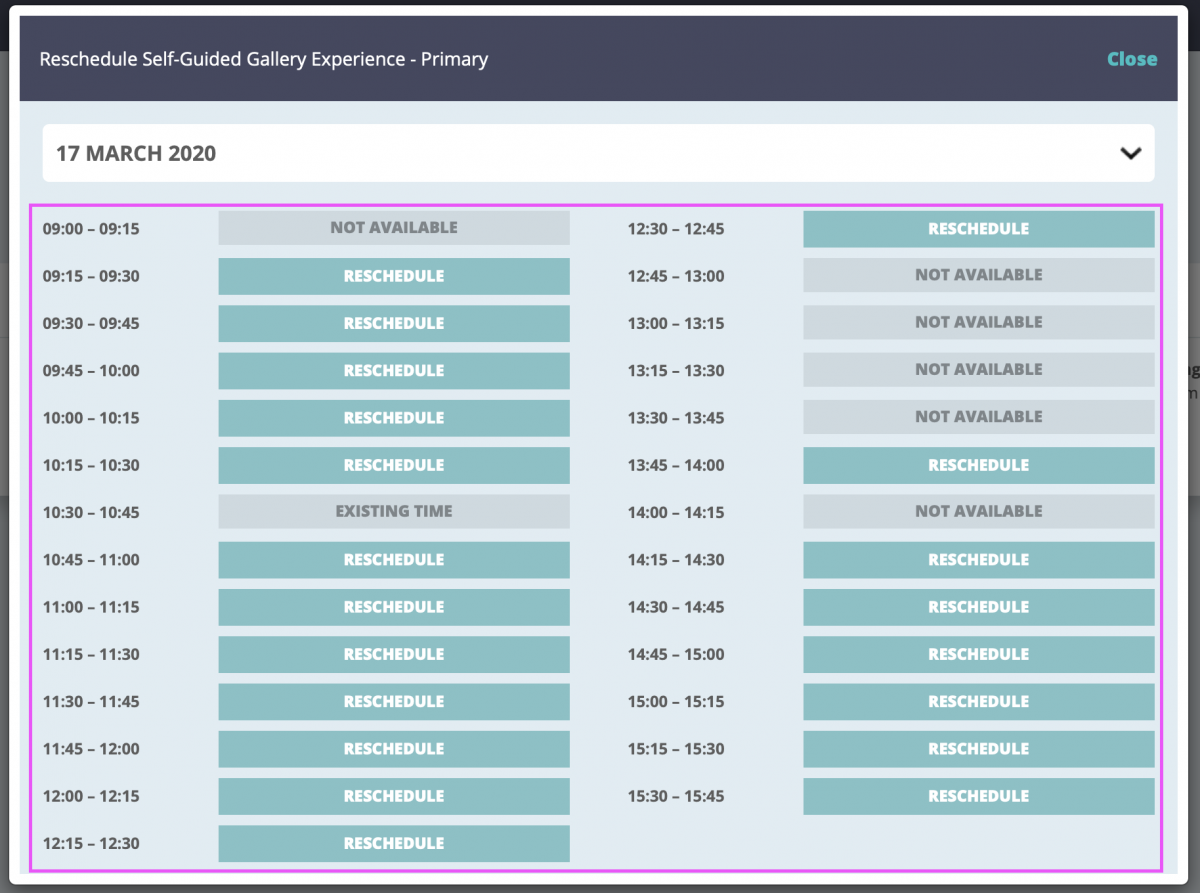This screenshot has width=1200, height=893.
Task: Click Not Available for the 13:30 – 13:45 slot
Action: [979, 417]
